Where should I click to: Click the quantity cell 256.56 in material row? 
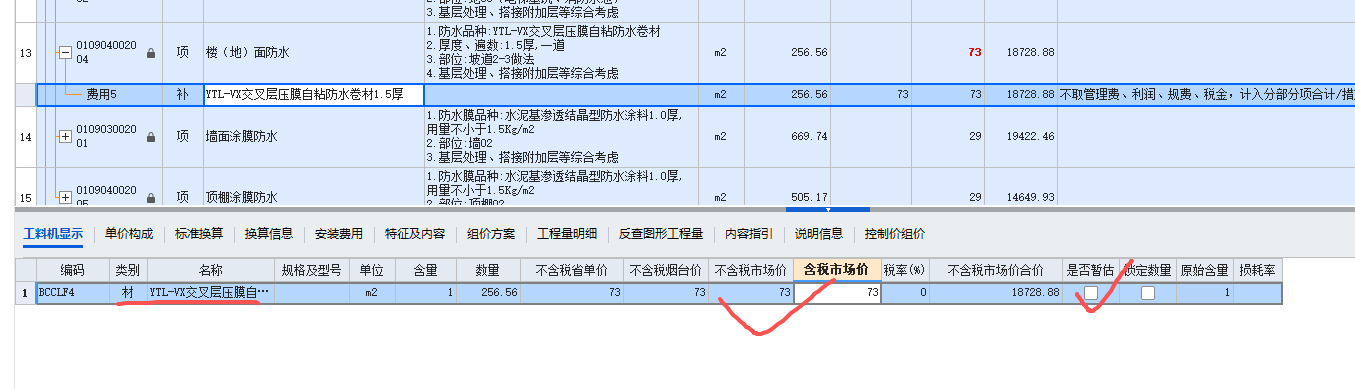[488, 293]
